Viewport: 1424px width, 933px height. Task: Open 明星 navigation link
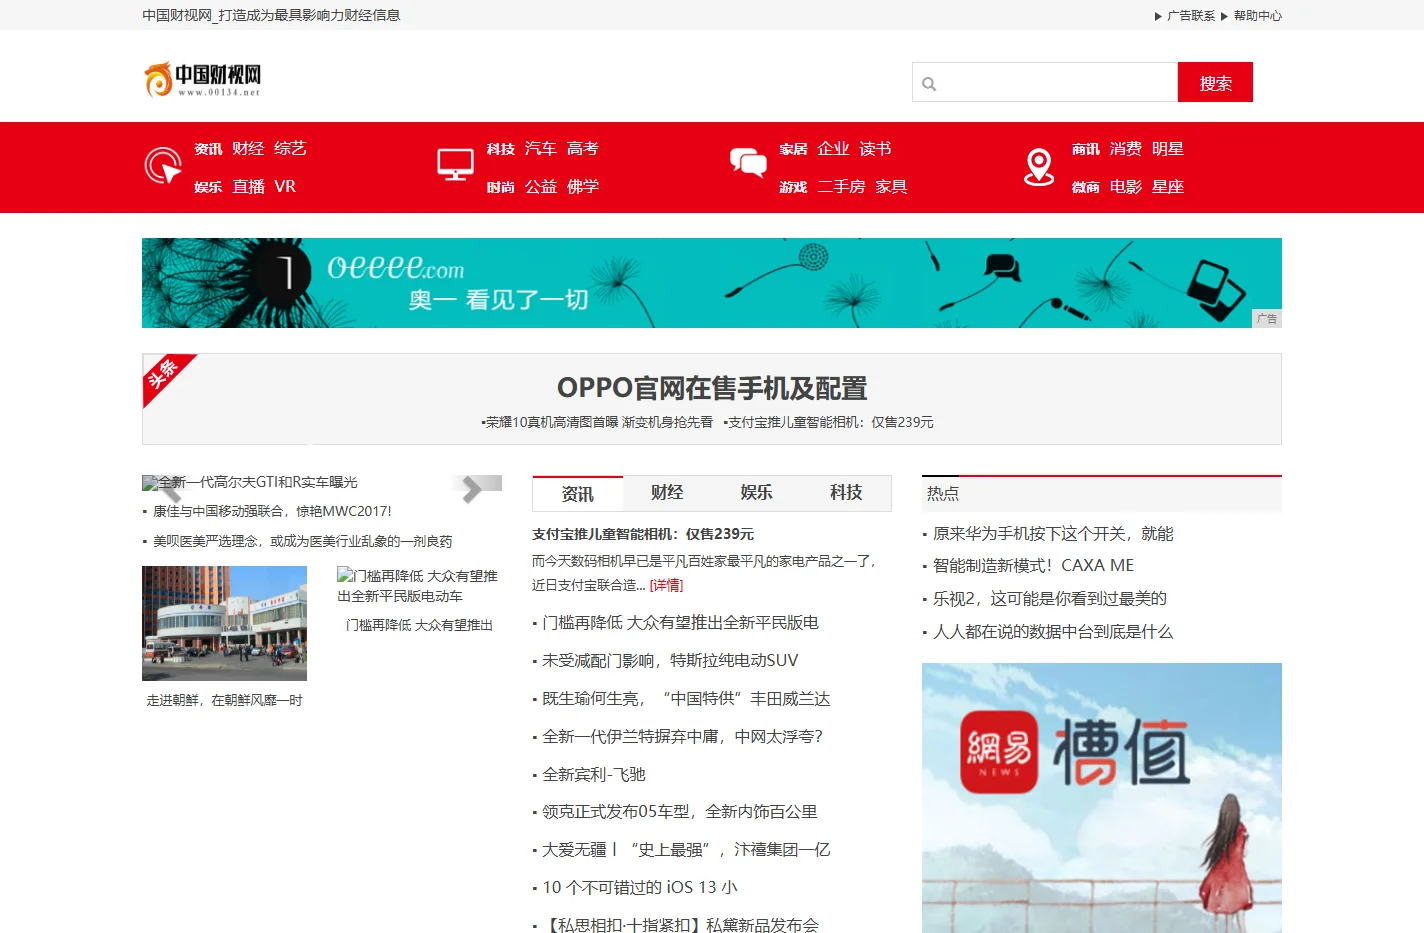coord(1168,149)
